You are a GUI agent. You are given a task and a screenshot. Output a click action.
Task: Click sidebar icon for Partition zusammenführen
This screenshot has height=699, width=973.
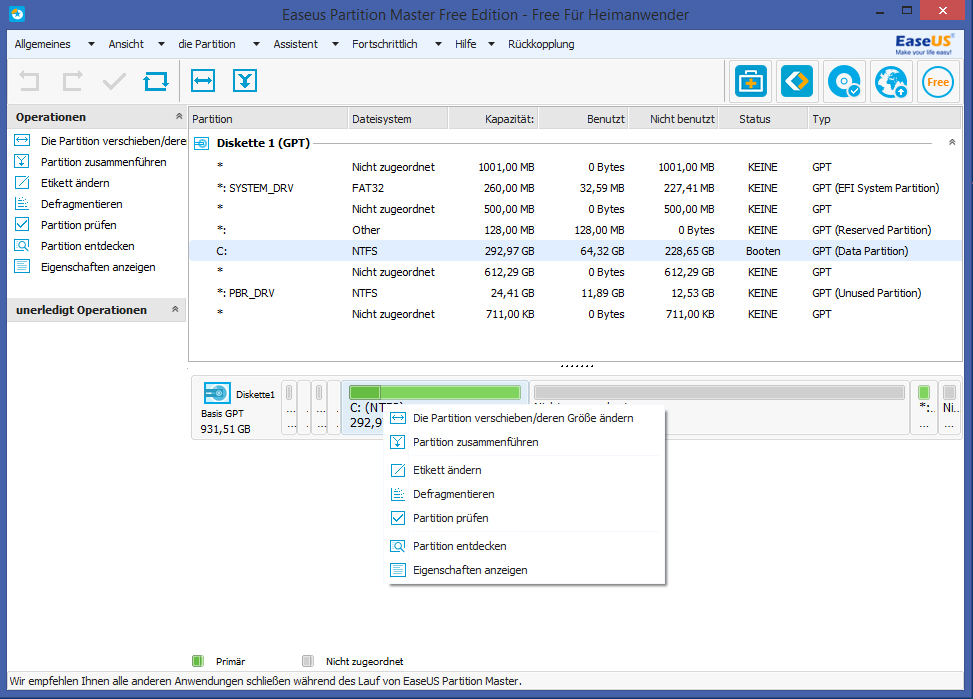pyautogui.click(x=22, y=161)
